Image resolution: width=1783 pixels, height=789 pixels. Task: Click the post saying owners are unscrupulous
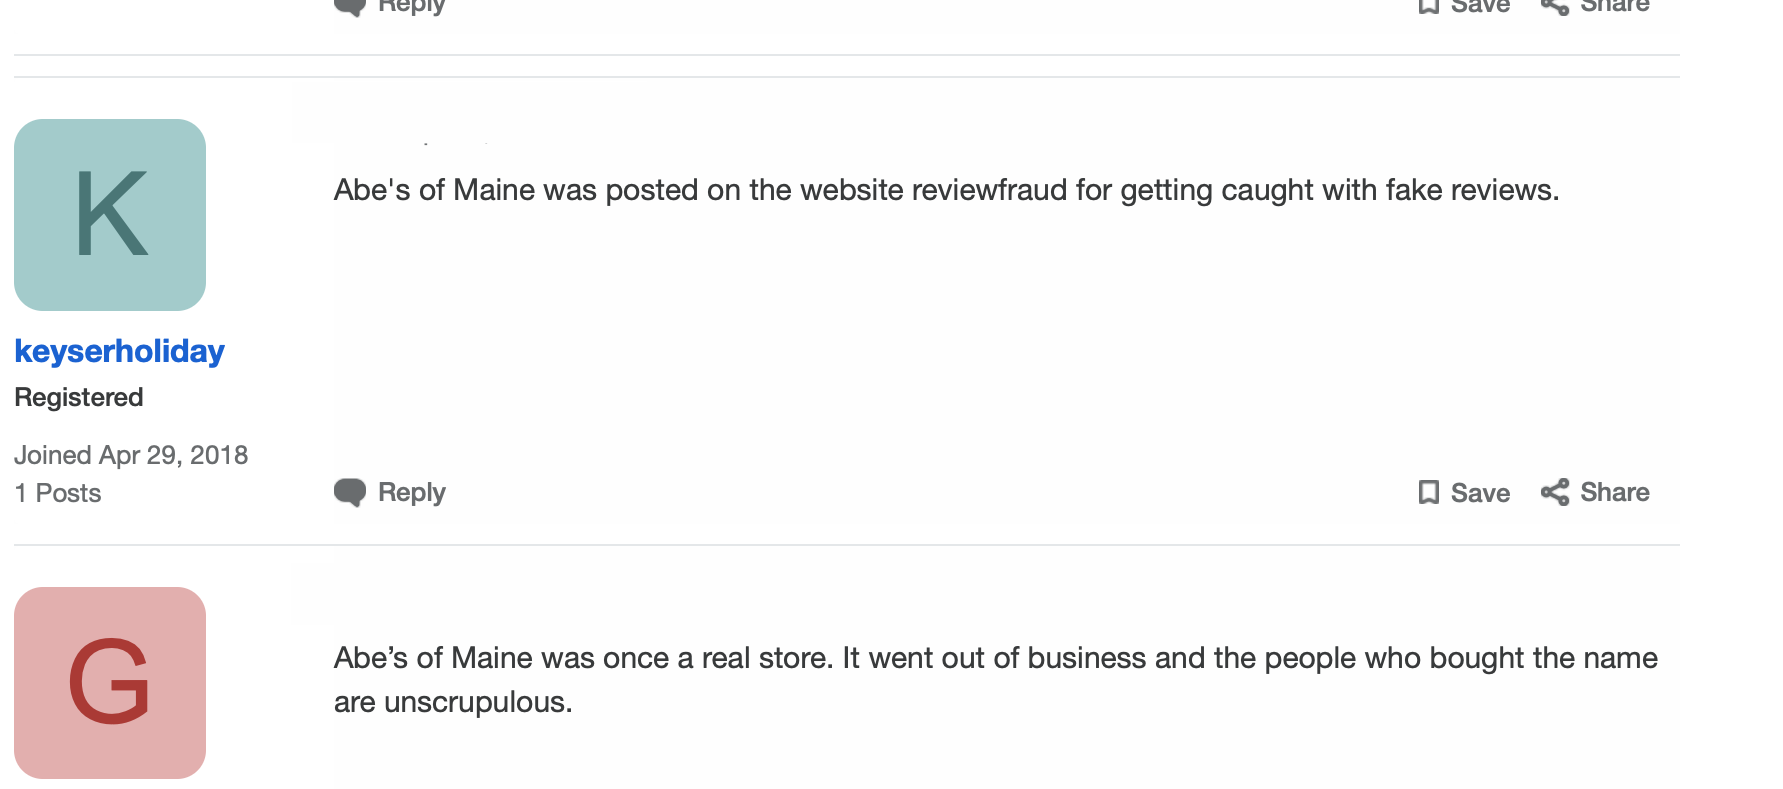click(x=995, y=680)
